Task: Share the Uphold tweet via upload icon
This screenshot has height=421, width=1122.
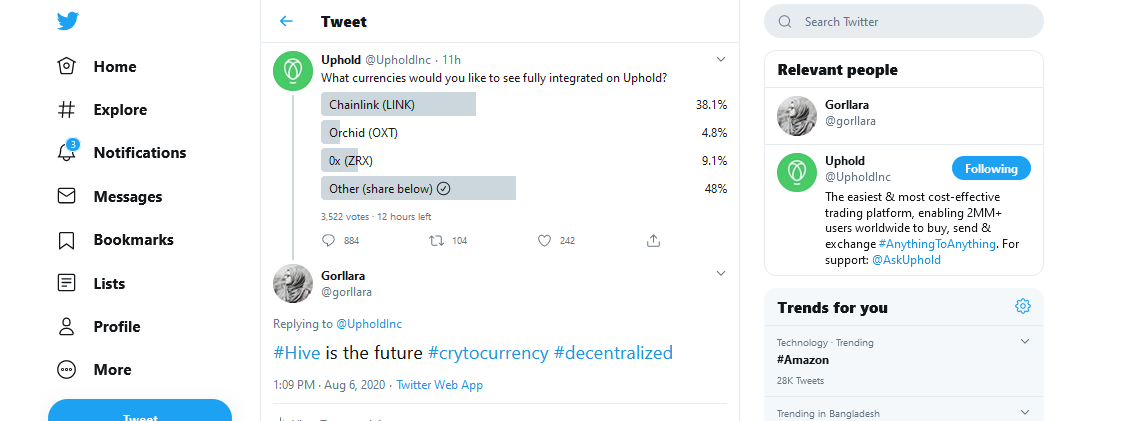Action: [x=653, y=241]
